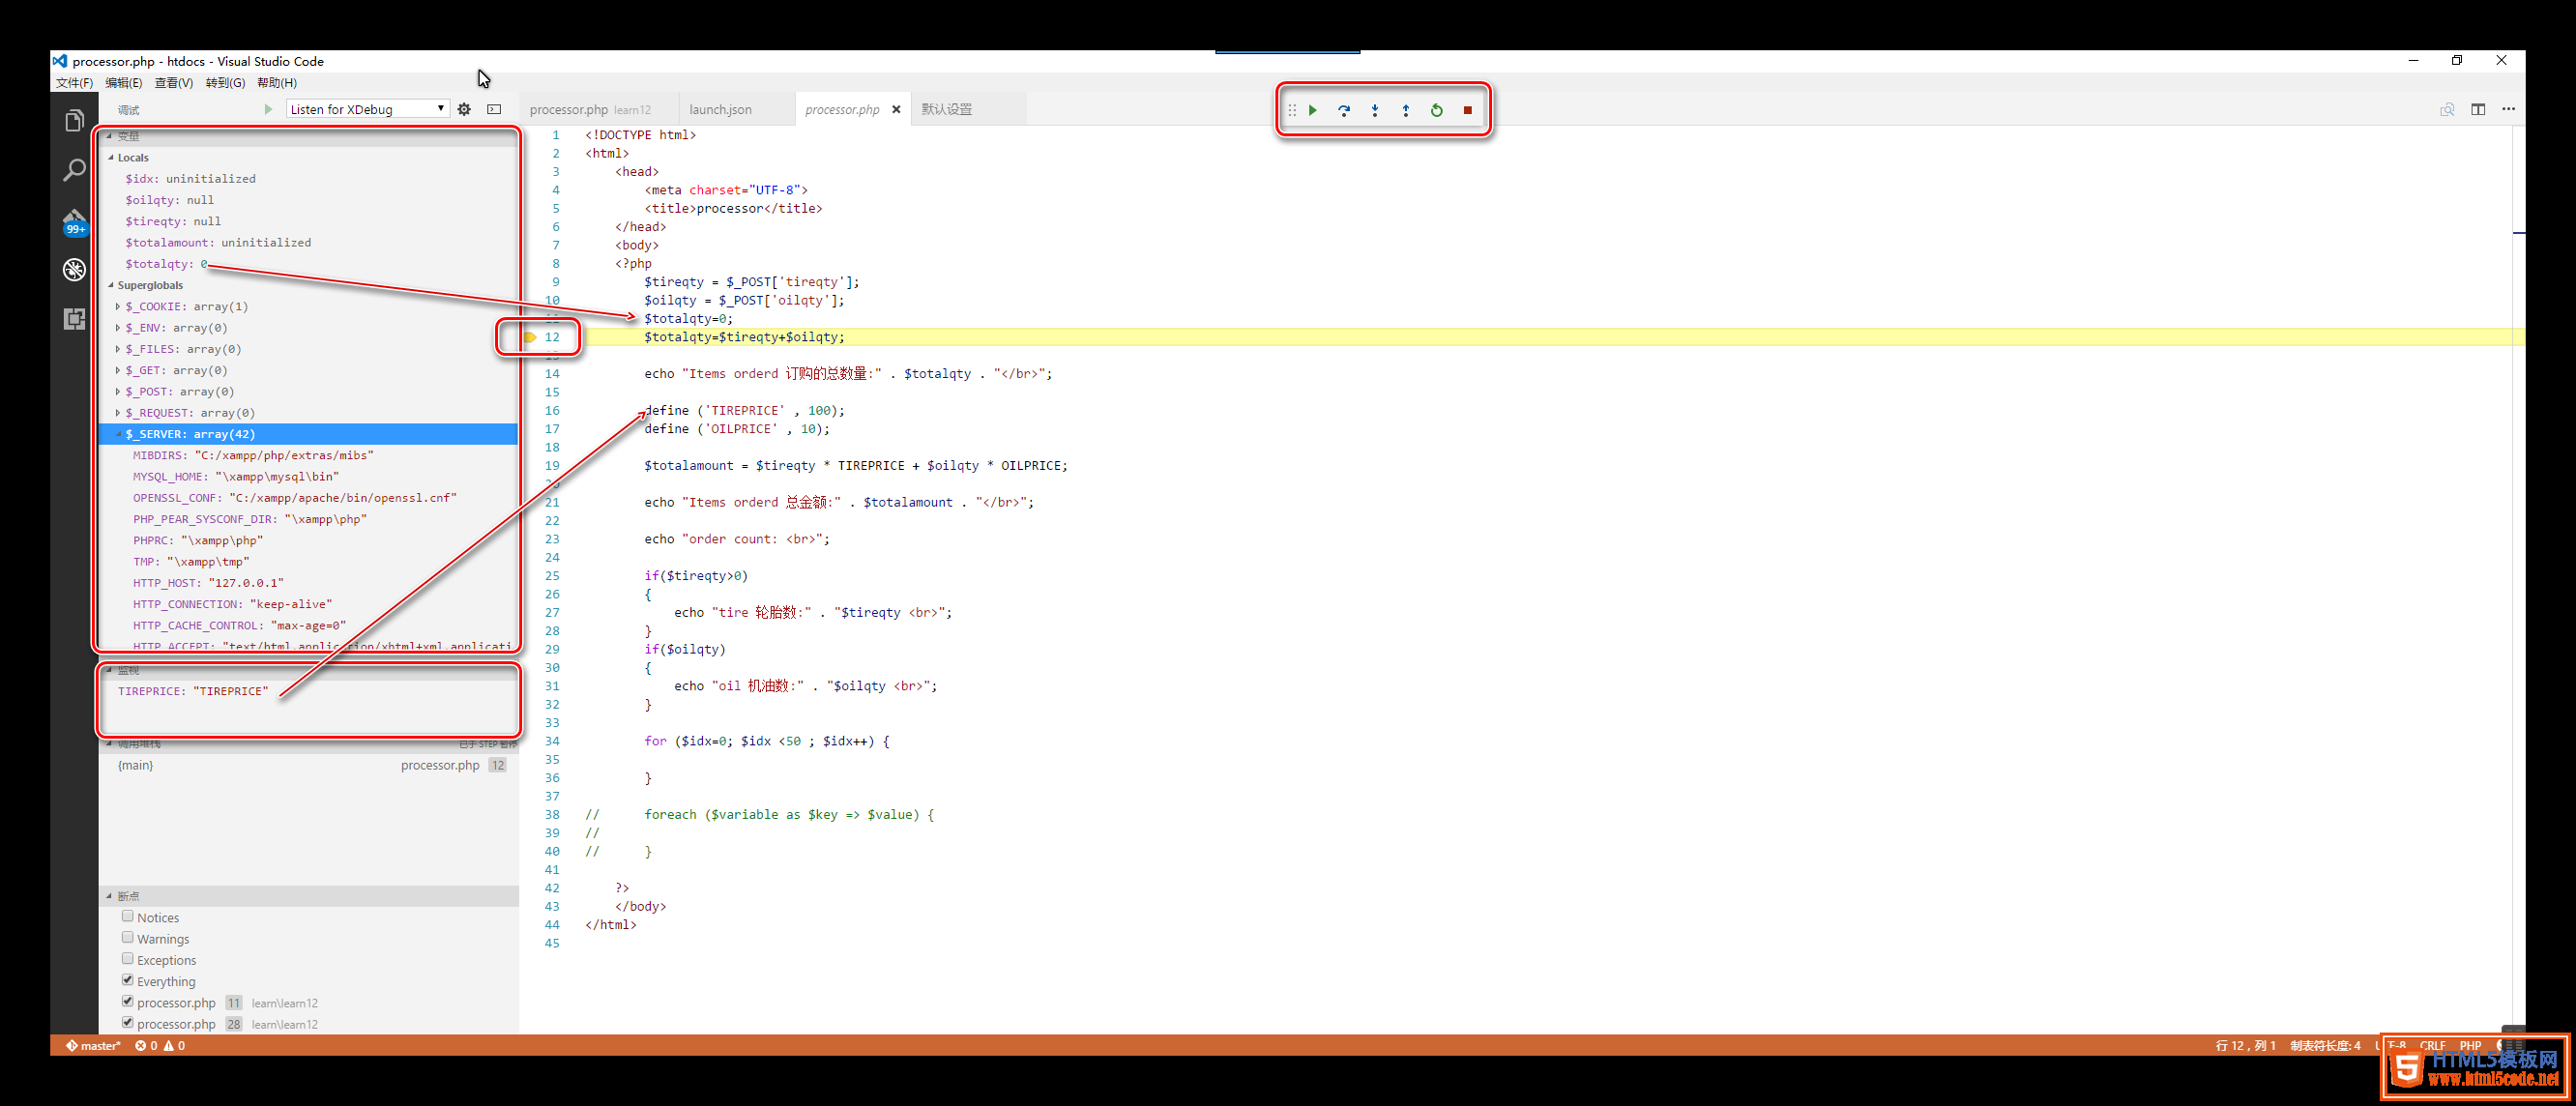Start debugging with green play arrow
2576x1106 pixels.
pos(268,109)
